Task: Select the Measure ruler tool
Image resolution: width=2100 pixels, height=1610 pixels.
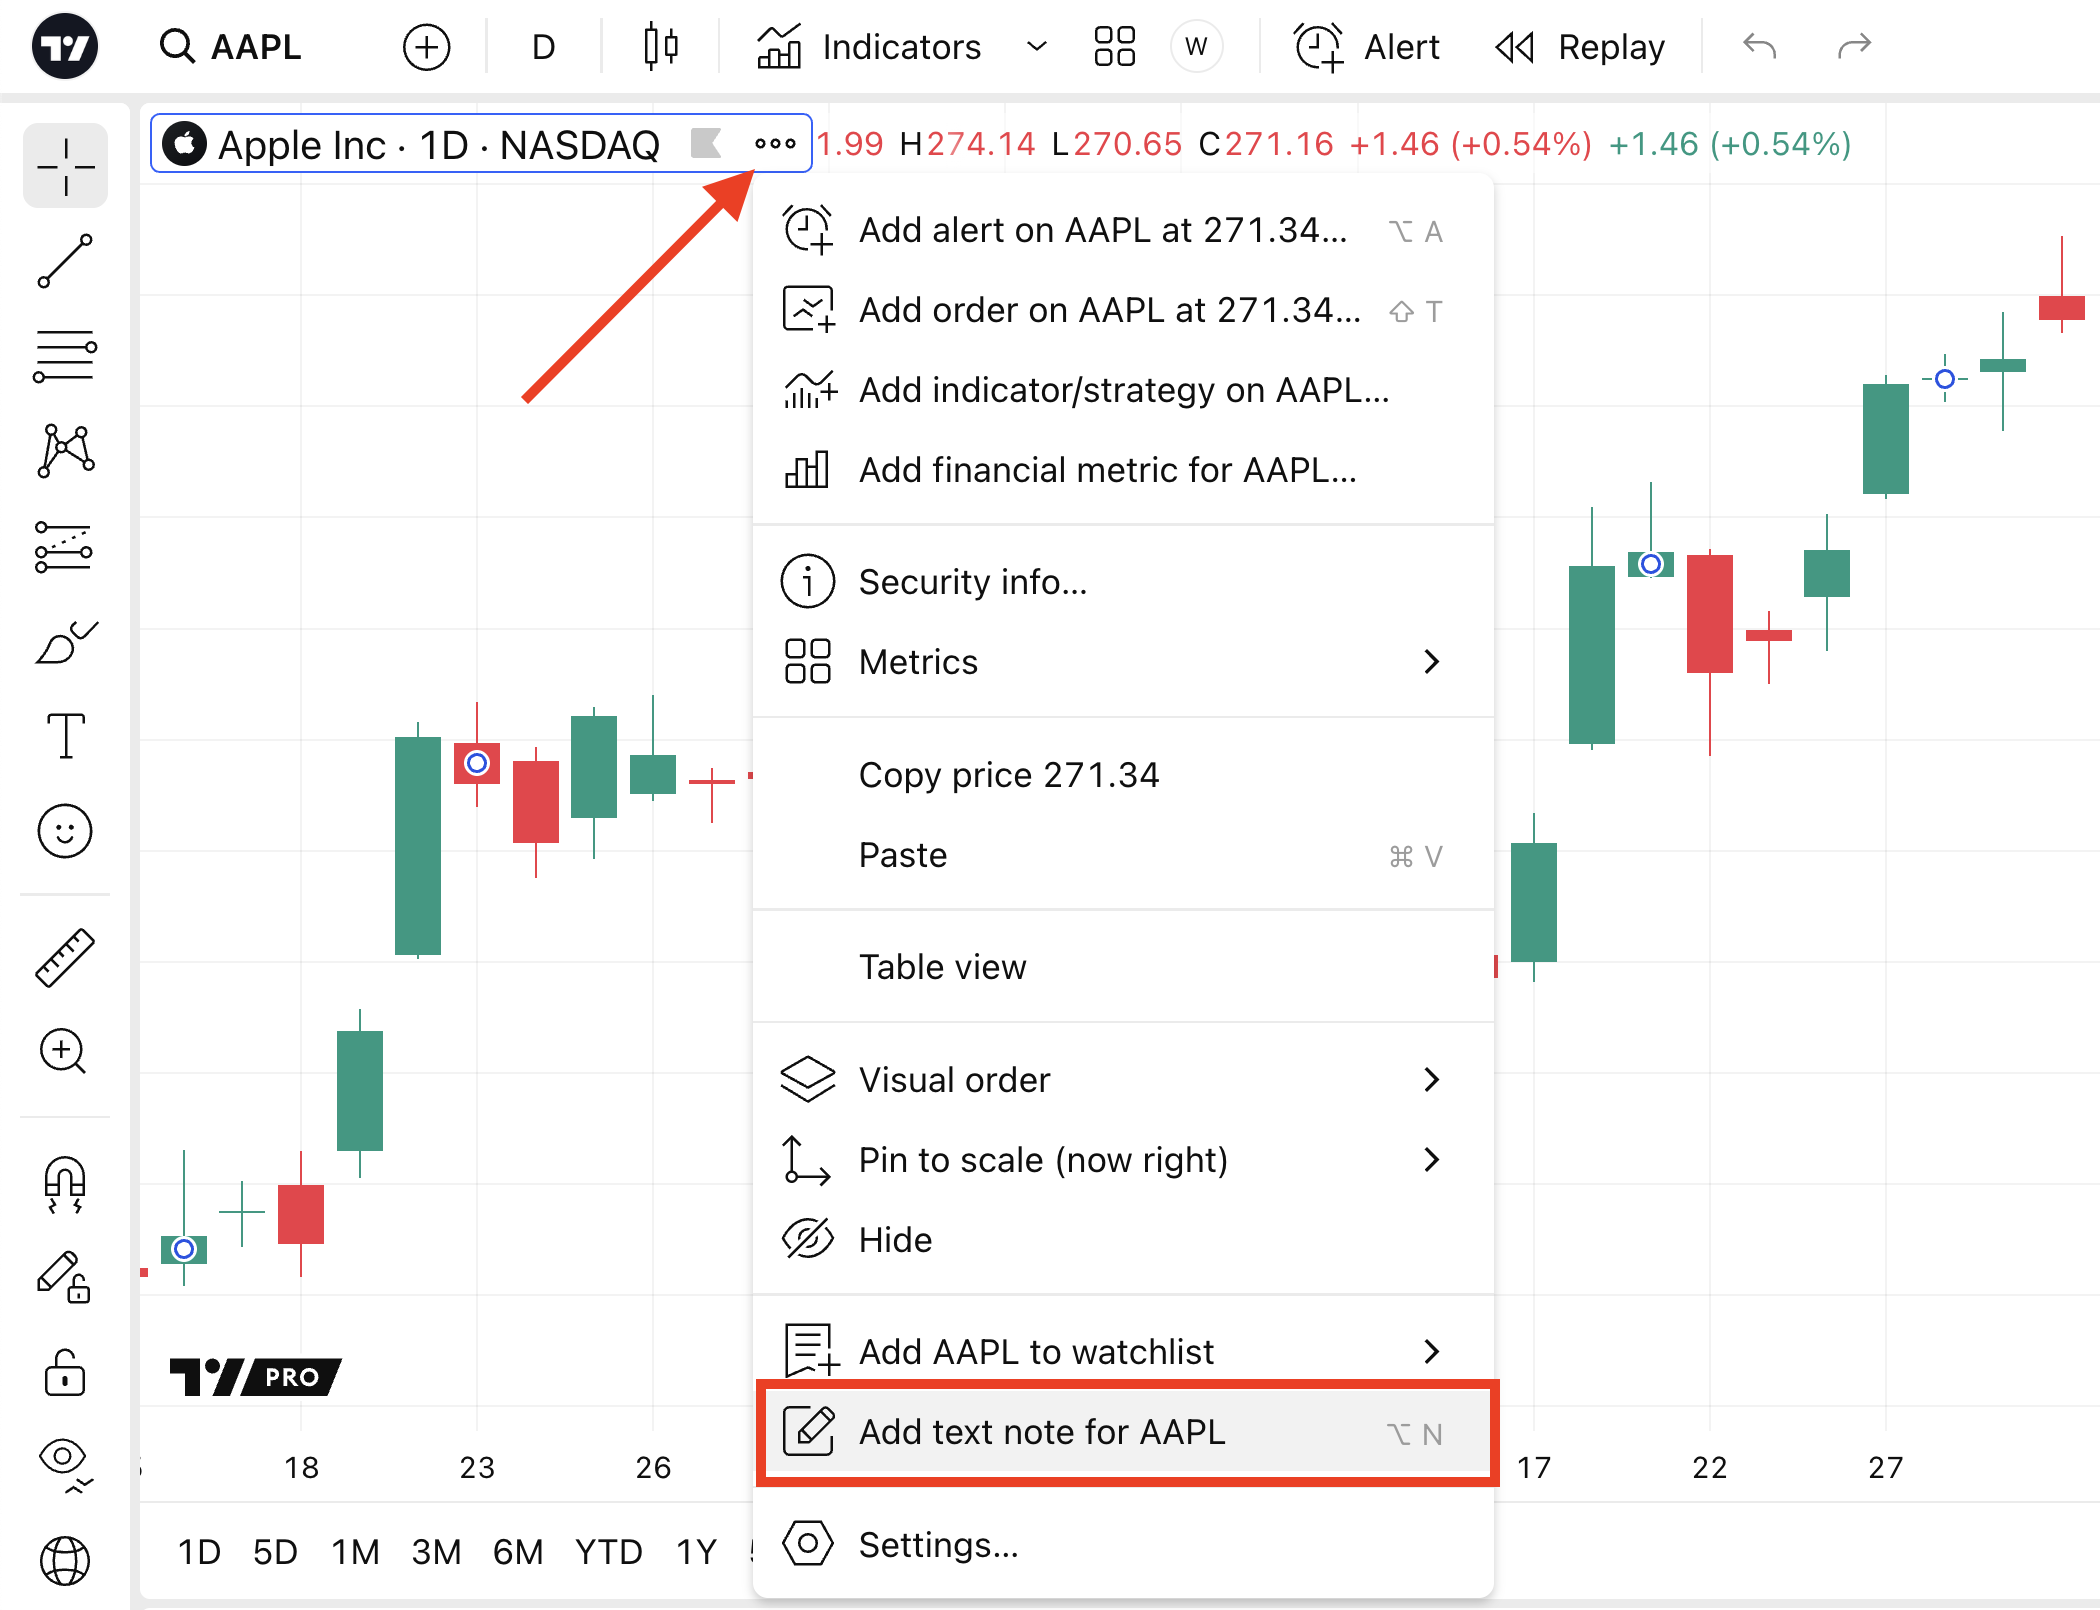Action: [x=65, y=957]
